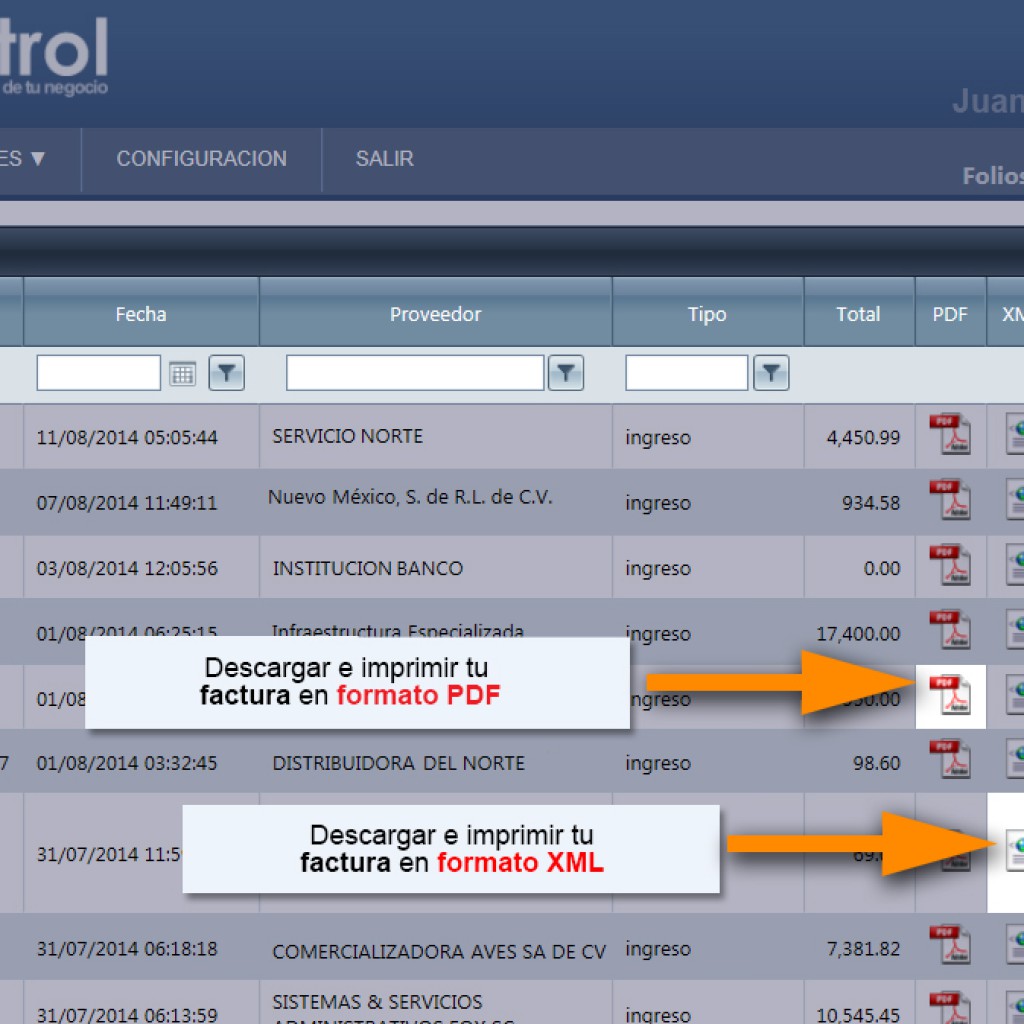Click PDF icon for INSTITUCION BANCO row

pos(950,565)
